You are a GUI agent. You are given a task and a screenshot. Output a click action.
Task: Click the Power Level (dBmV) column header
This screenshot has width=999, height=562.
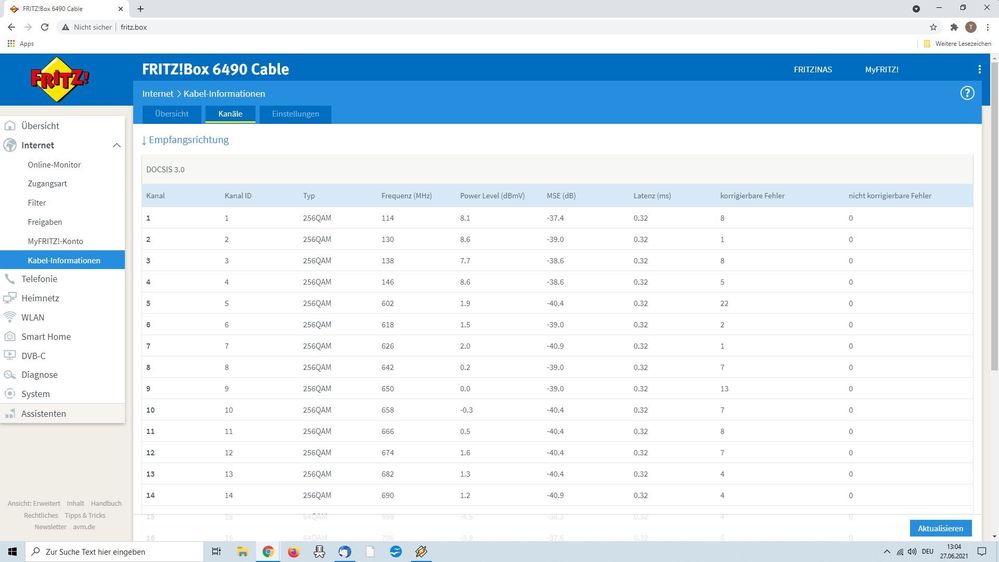pyautogui.click(x=492, y=196)
